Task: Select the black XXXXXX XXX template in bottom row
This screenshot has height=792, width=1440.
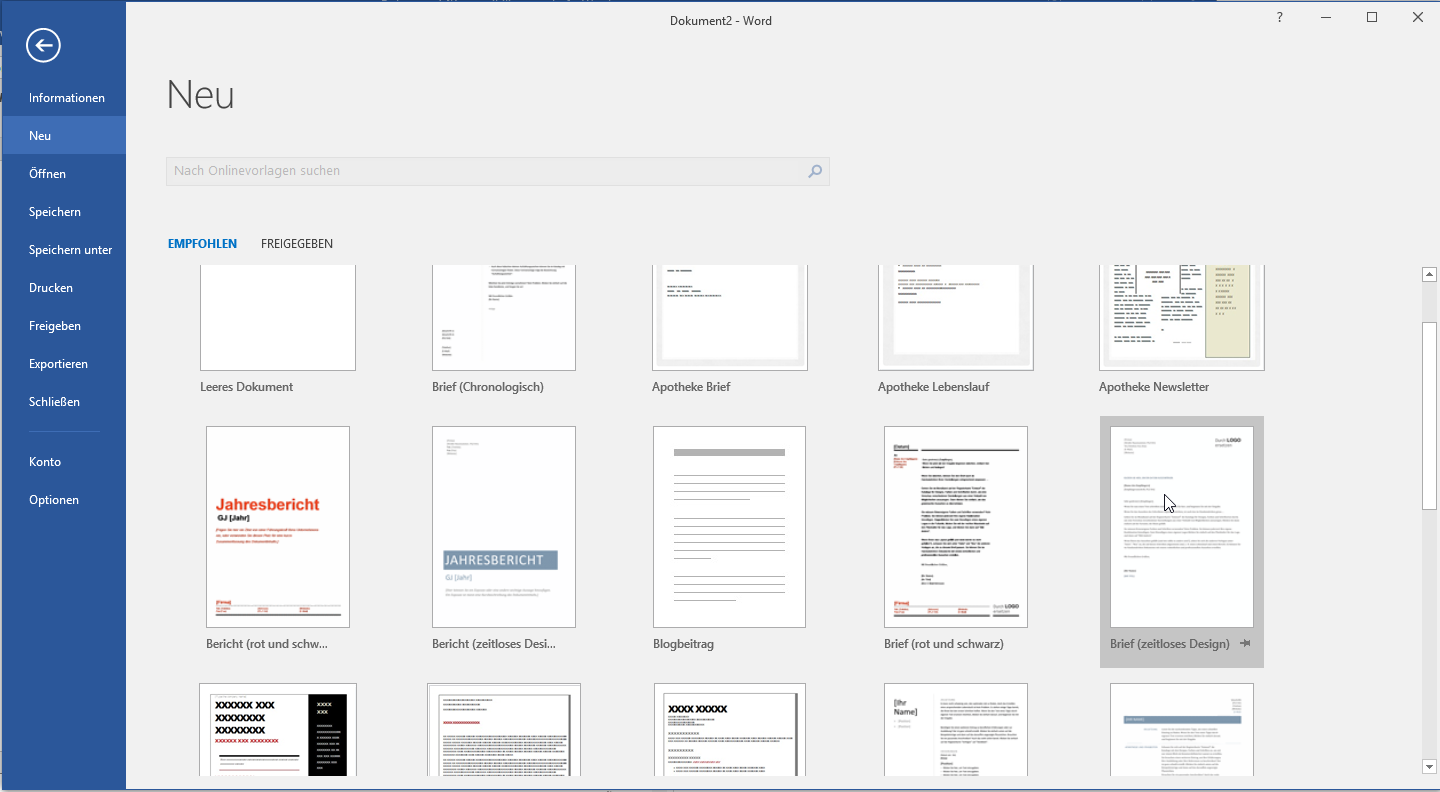Action: tap(278, 730)
